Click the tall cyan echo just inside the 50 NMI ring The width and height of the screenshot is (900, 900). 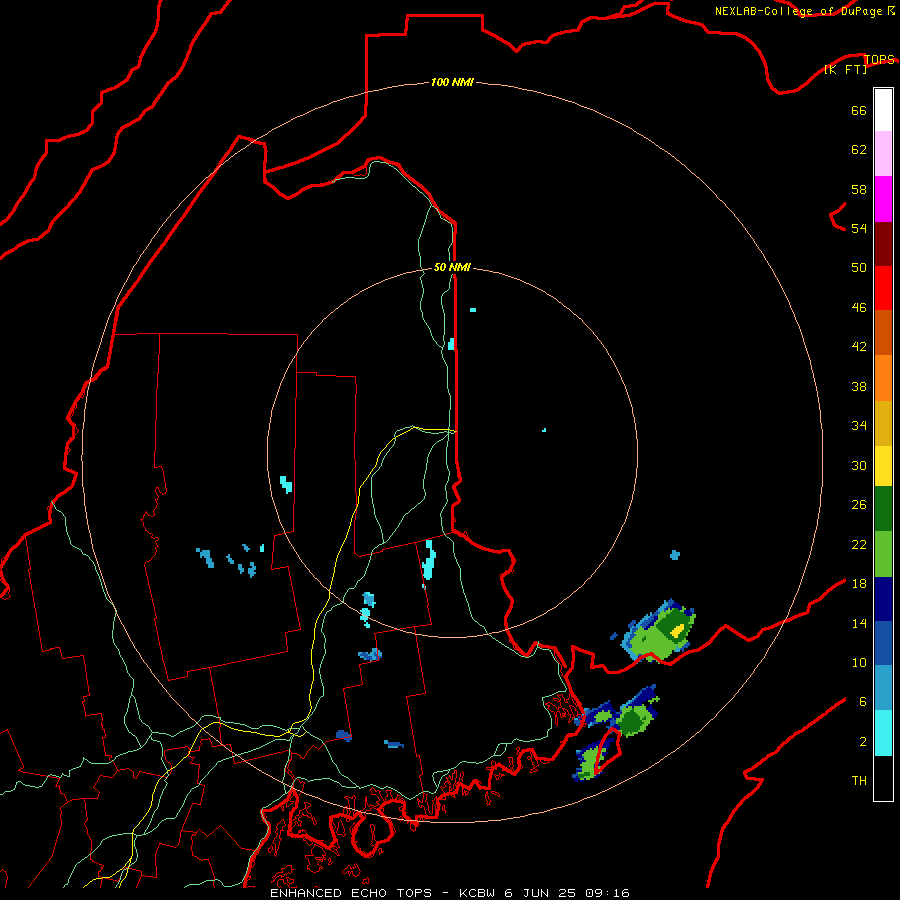tap(429, 560)
